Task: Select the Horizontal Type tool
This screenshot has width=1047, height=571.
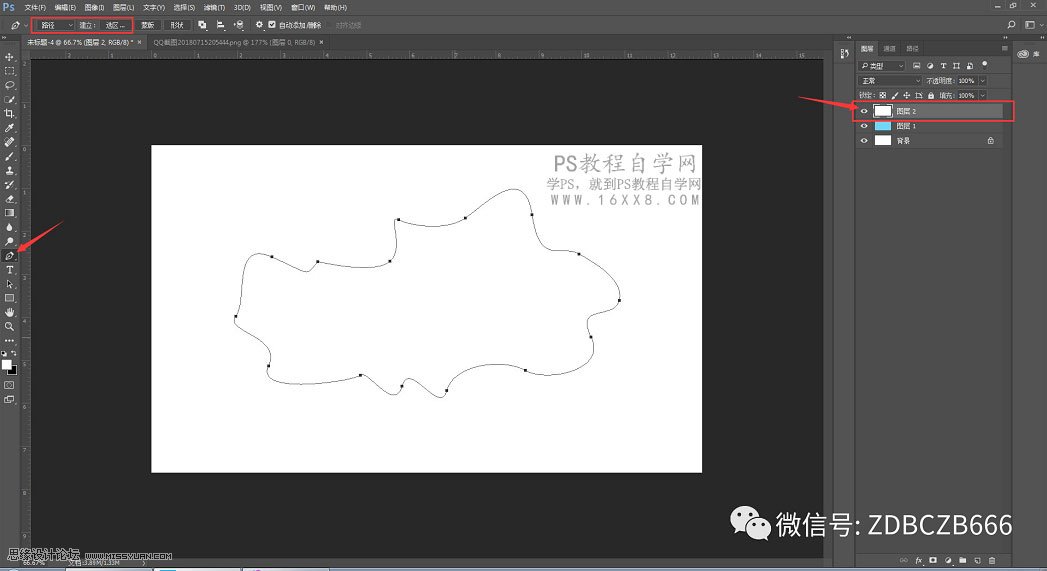Action: point(9,270)
